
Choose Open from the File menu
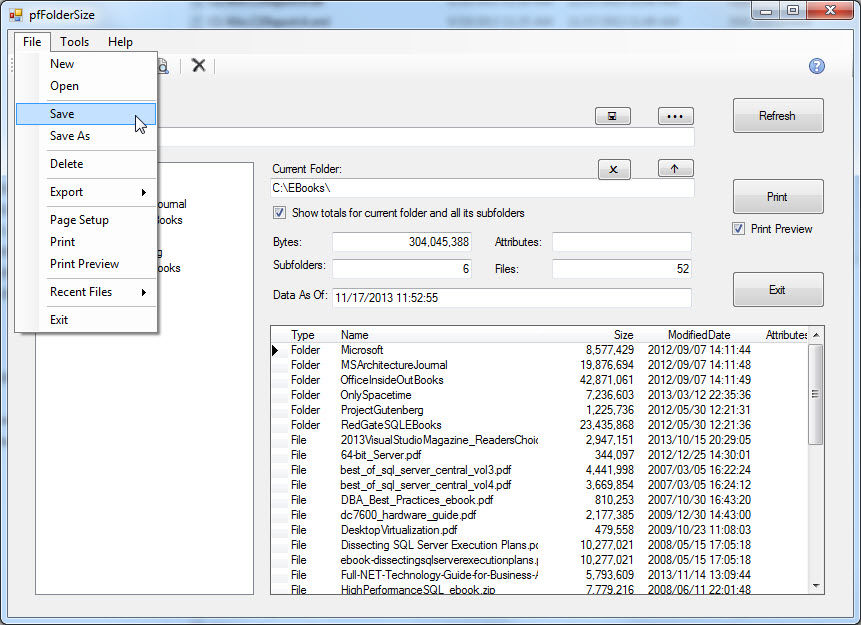[86, 86]
